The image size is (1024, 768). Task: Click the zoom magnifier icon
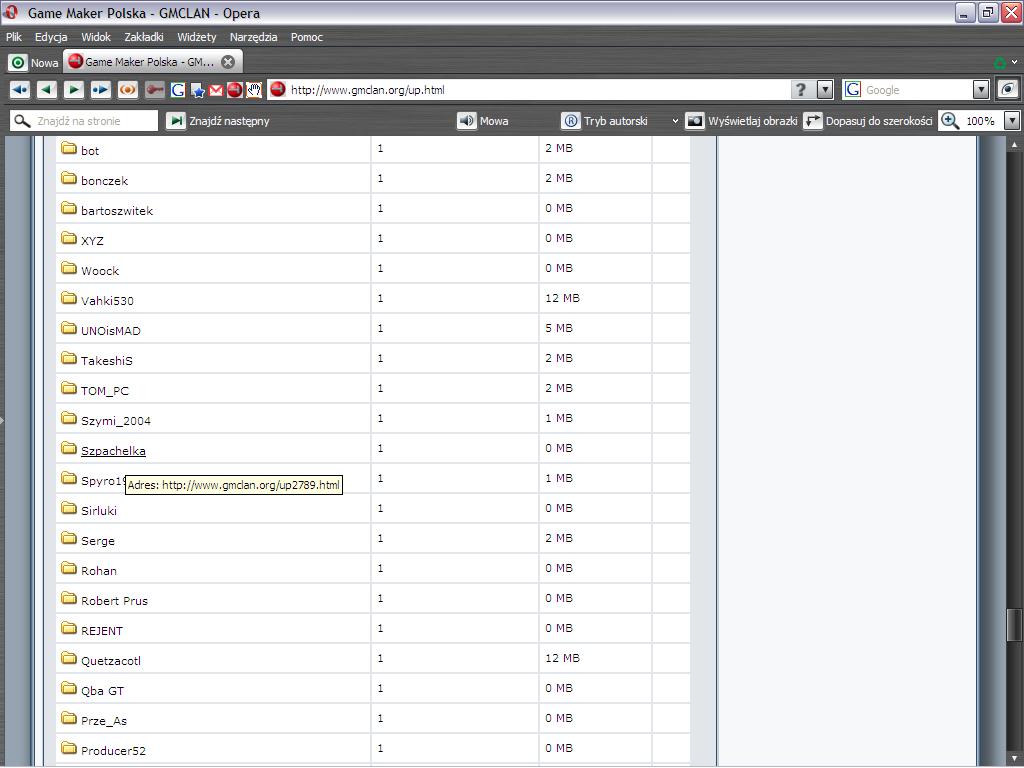950,121
